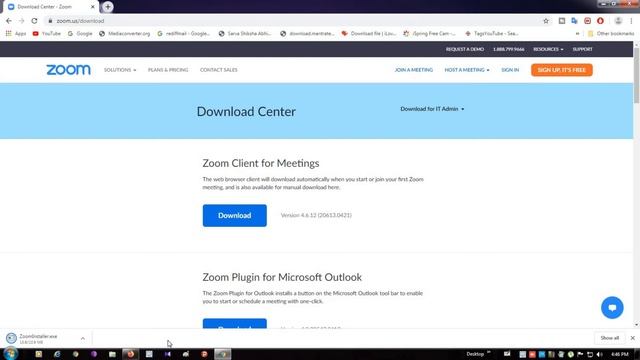Click Sign Up, It's Free button
Viewport: 640px width, 360px height.
pyautogui.click(x=562, y=70)
